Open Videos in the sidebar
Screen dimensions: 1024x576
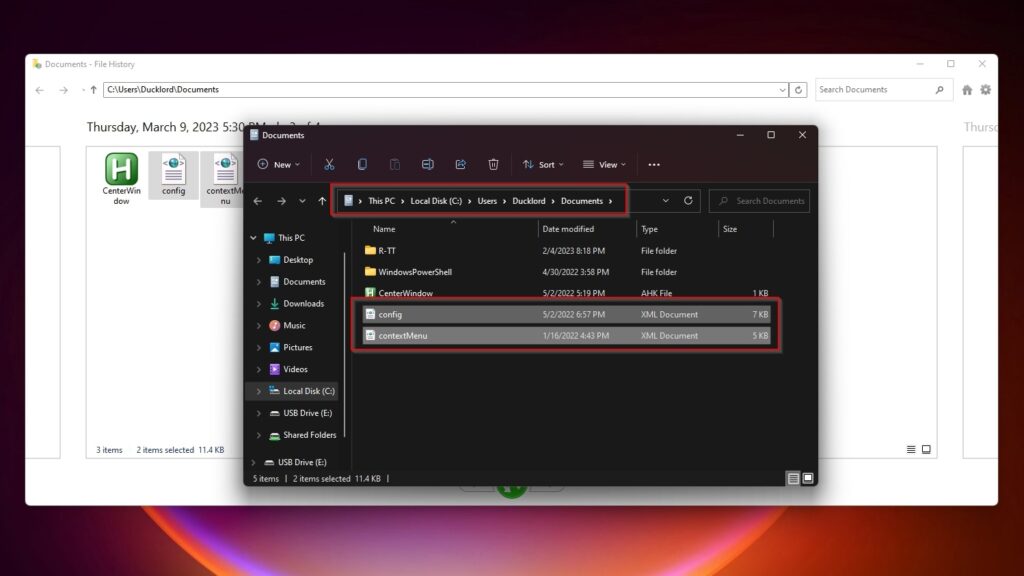tap(295, 369)
